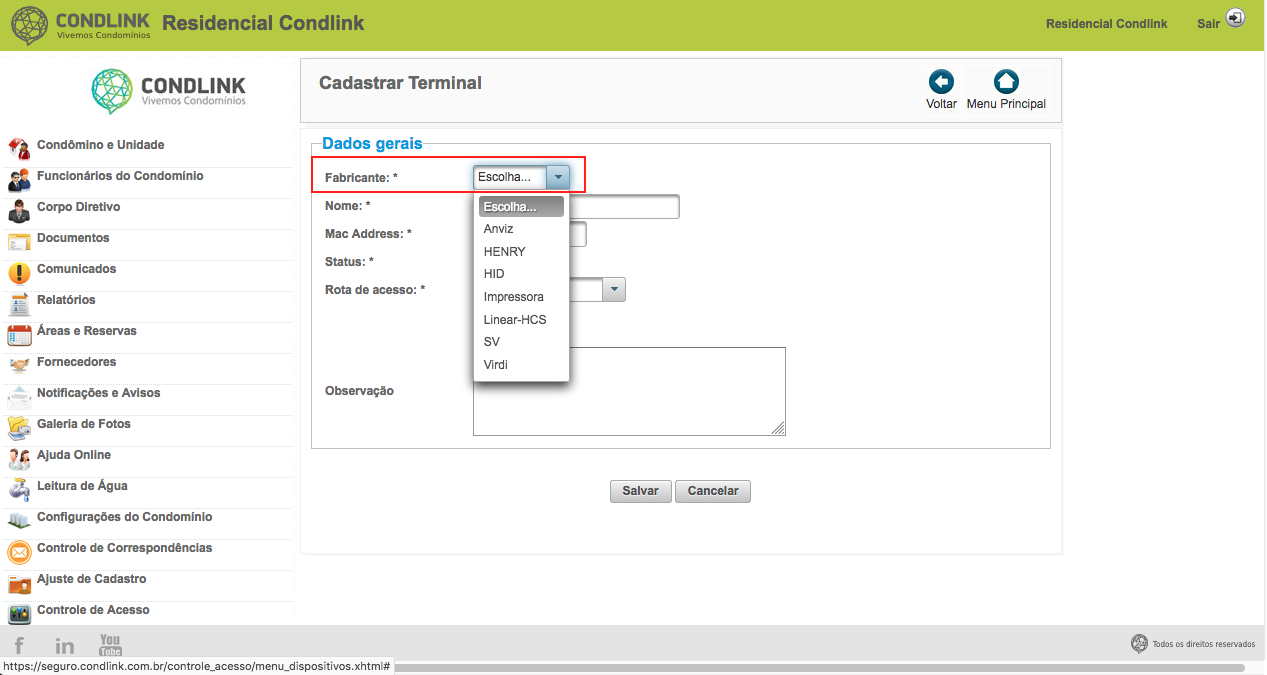This screenshot has width=1267, height=675.
Task: Open Ajuste de Cadastro menu link
Action: [x=91, y=579]
